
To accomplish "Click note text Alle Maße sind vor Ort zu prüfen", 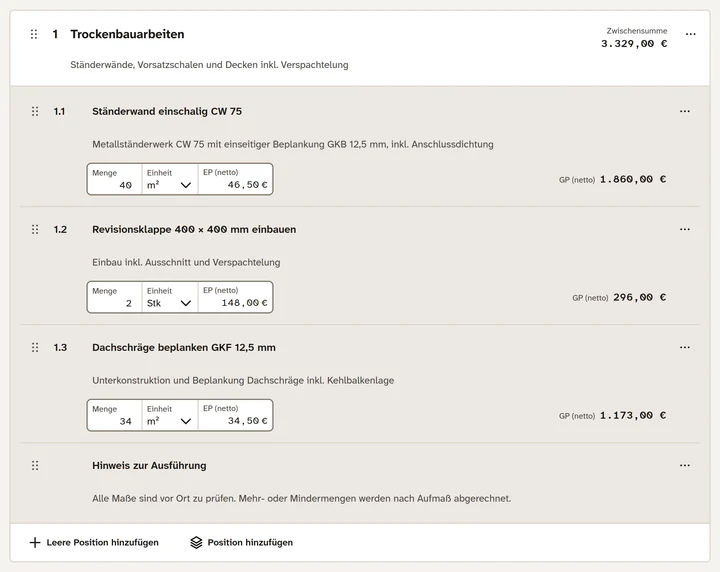I will pyautogui.click(x=302, y=498).
